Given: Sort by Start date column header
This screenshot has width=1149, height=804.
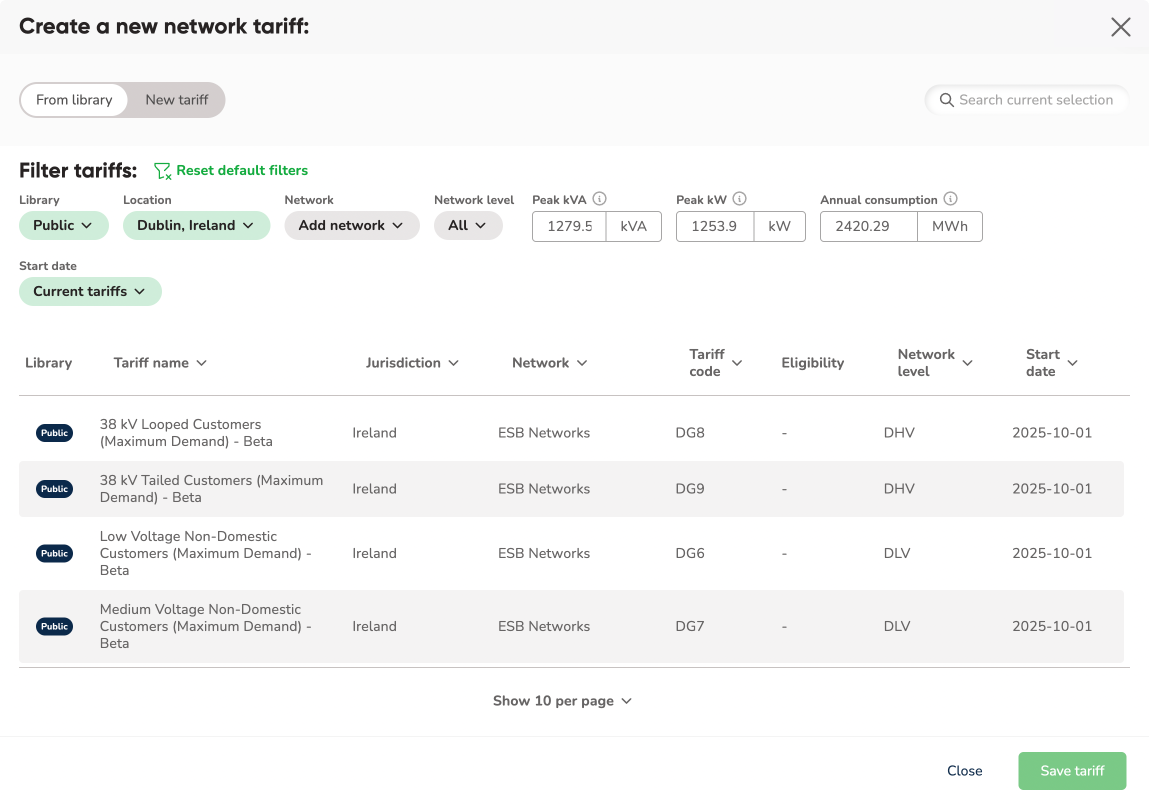Looking at the screenshot, I should 1052,363.
